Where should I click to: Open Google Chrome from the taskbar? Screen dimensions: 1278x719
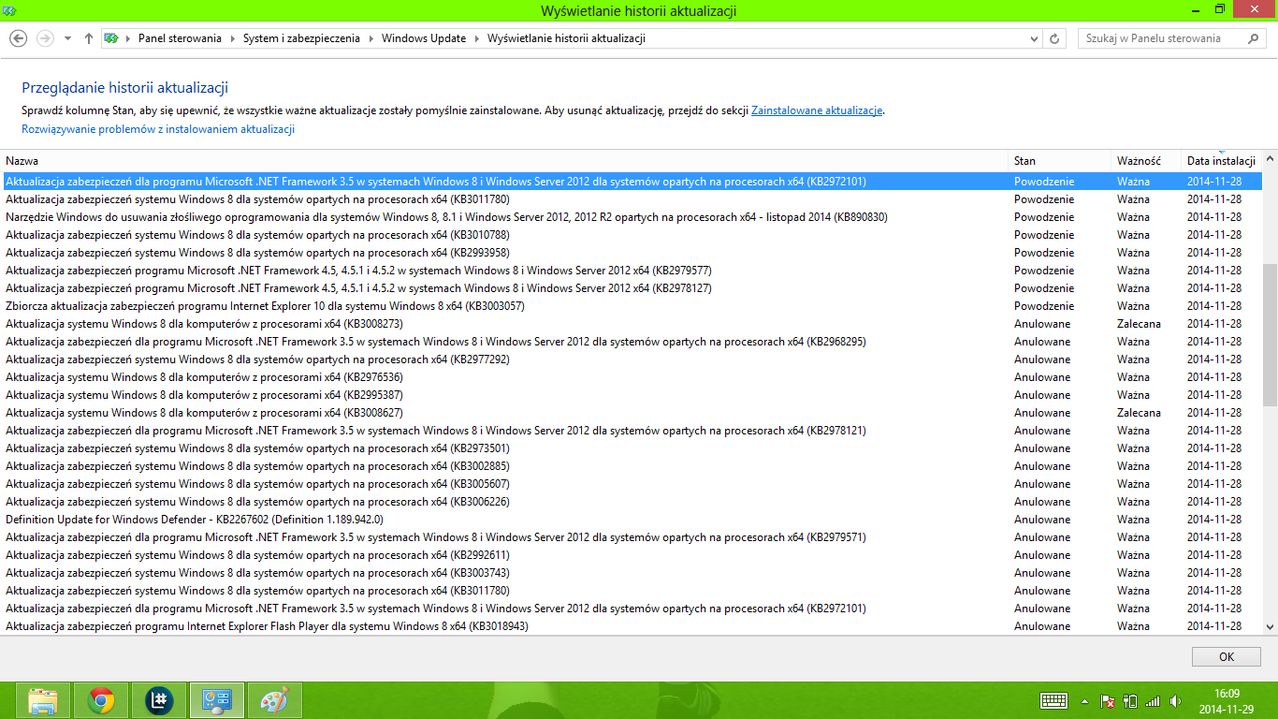100,700
